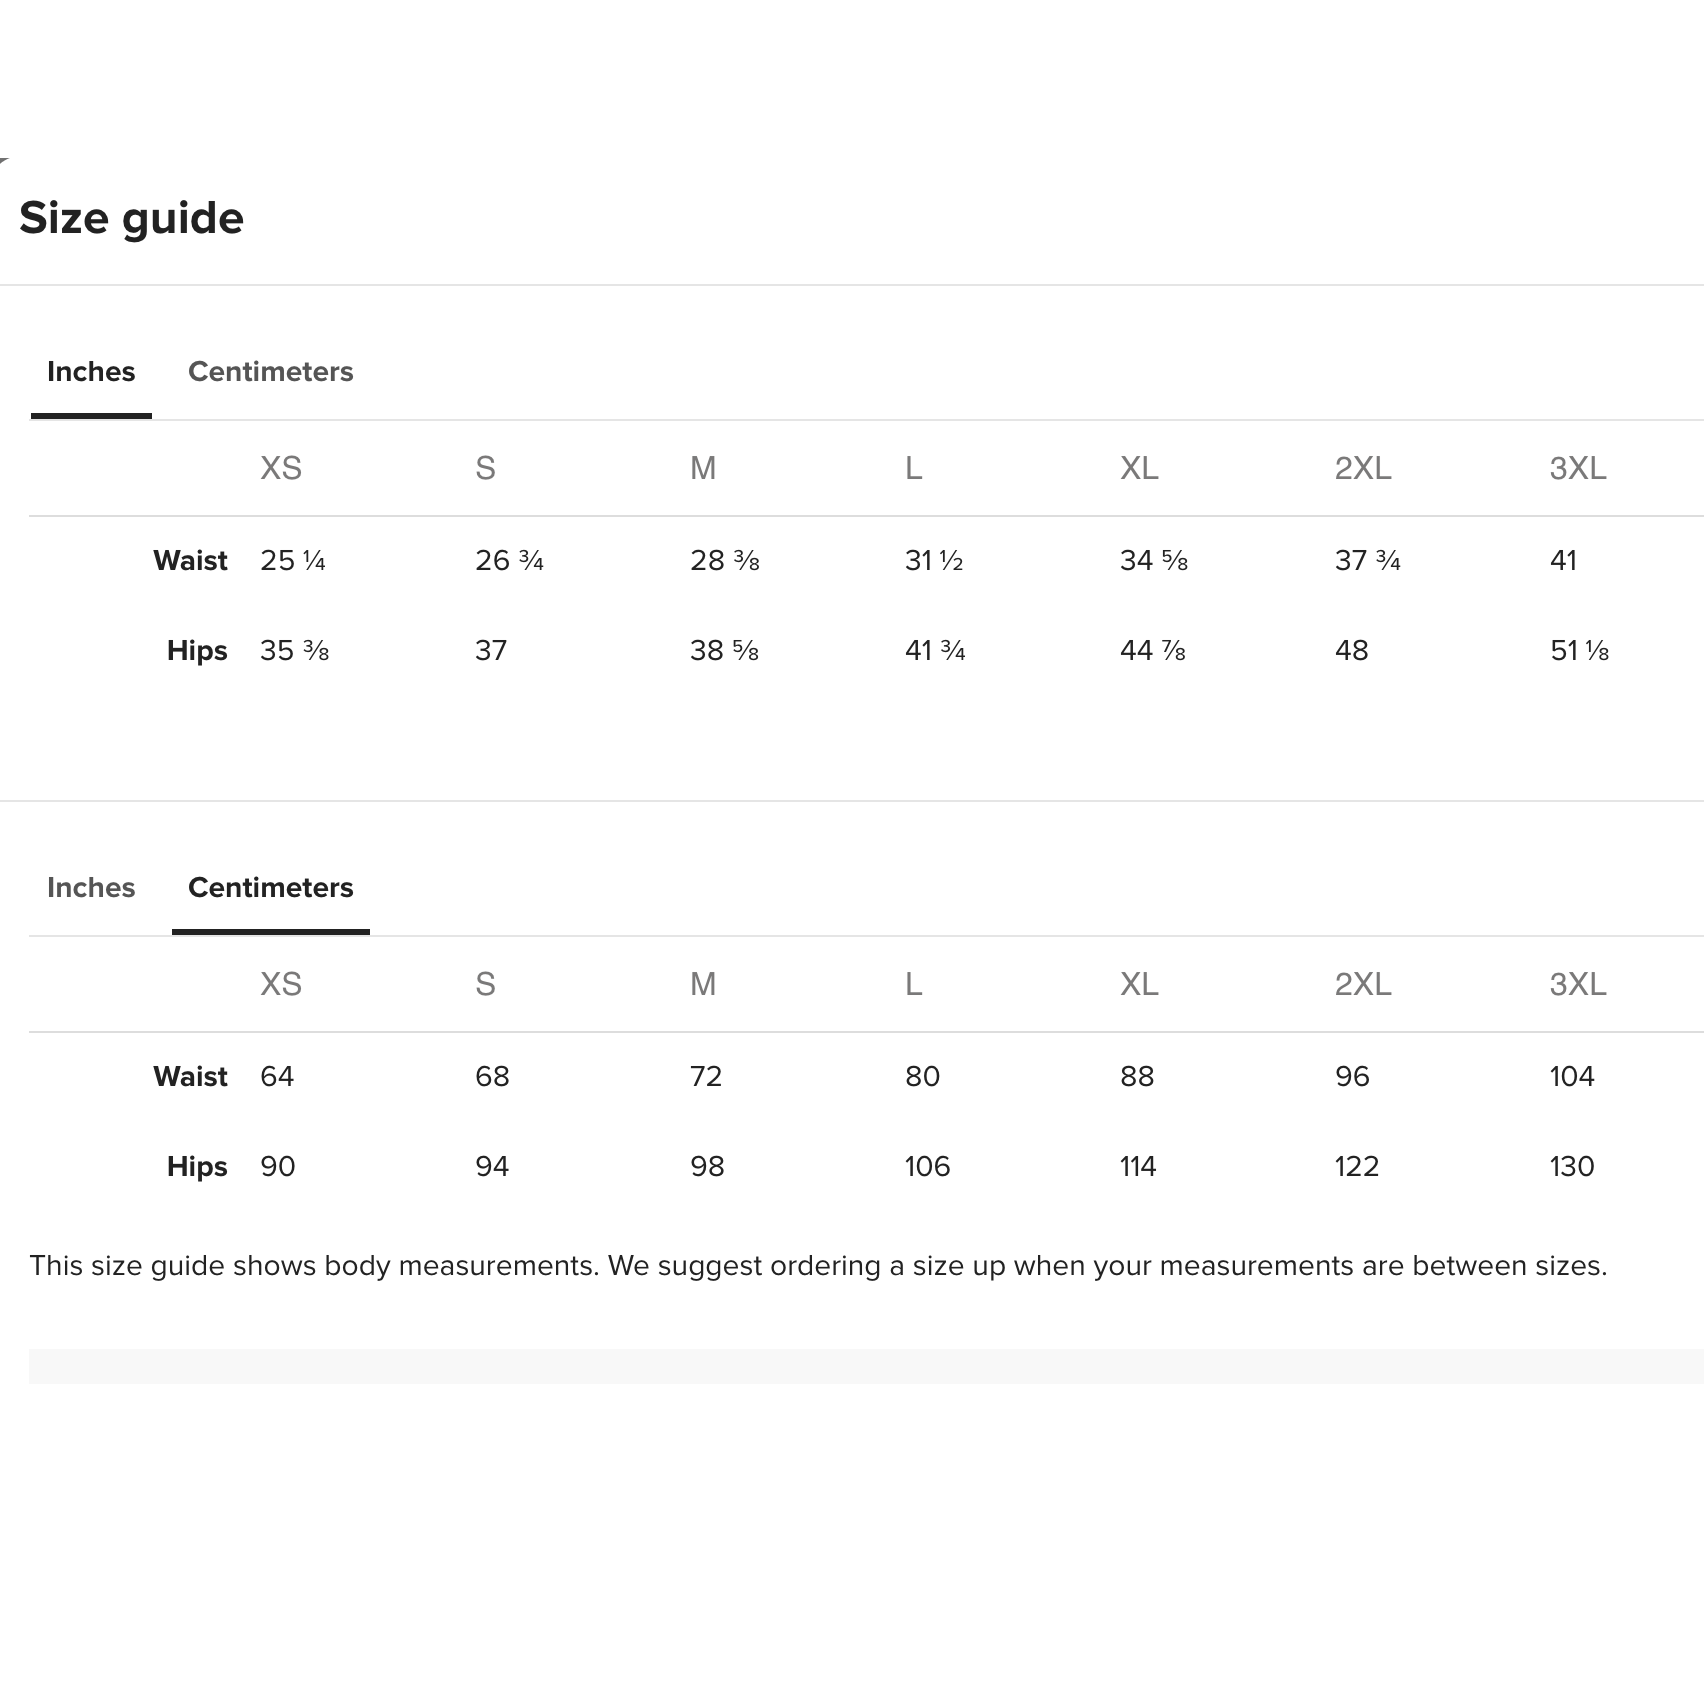Click the Waist label beside 64
This screenshot has height=1704, width=1704.
190,1077
